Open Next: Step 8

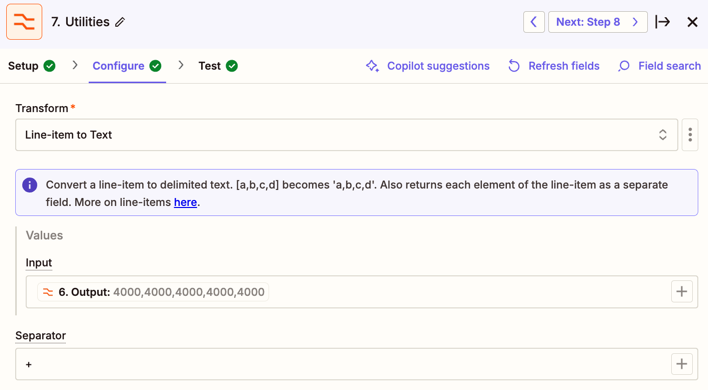click(597, 22)
